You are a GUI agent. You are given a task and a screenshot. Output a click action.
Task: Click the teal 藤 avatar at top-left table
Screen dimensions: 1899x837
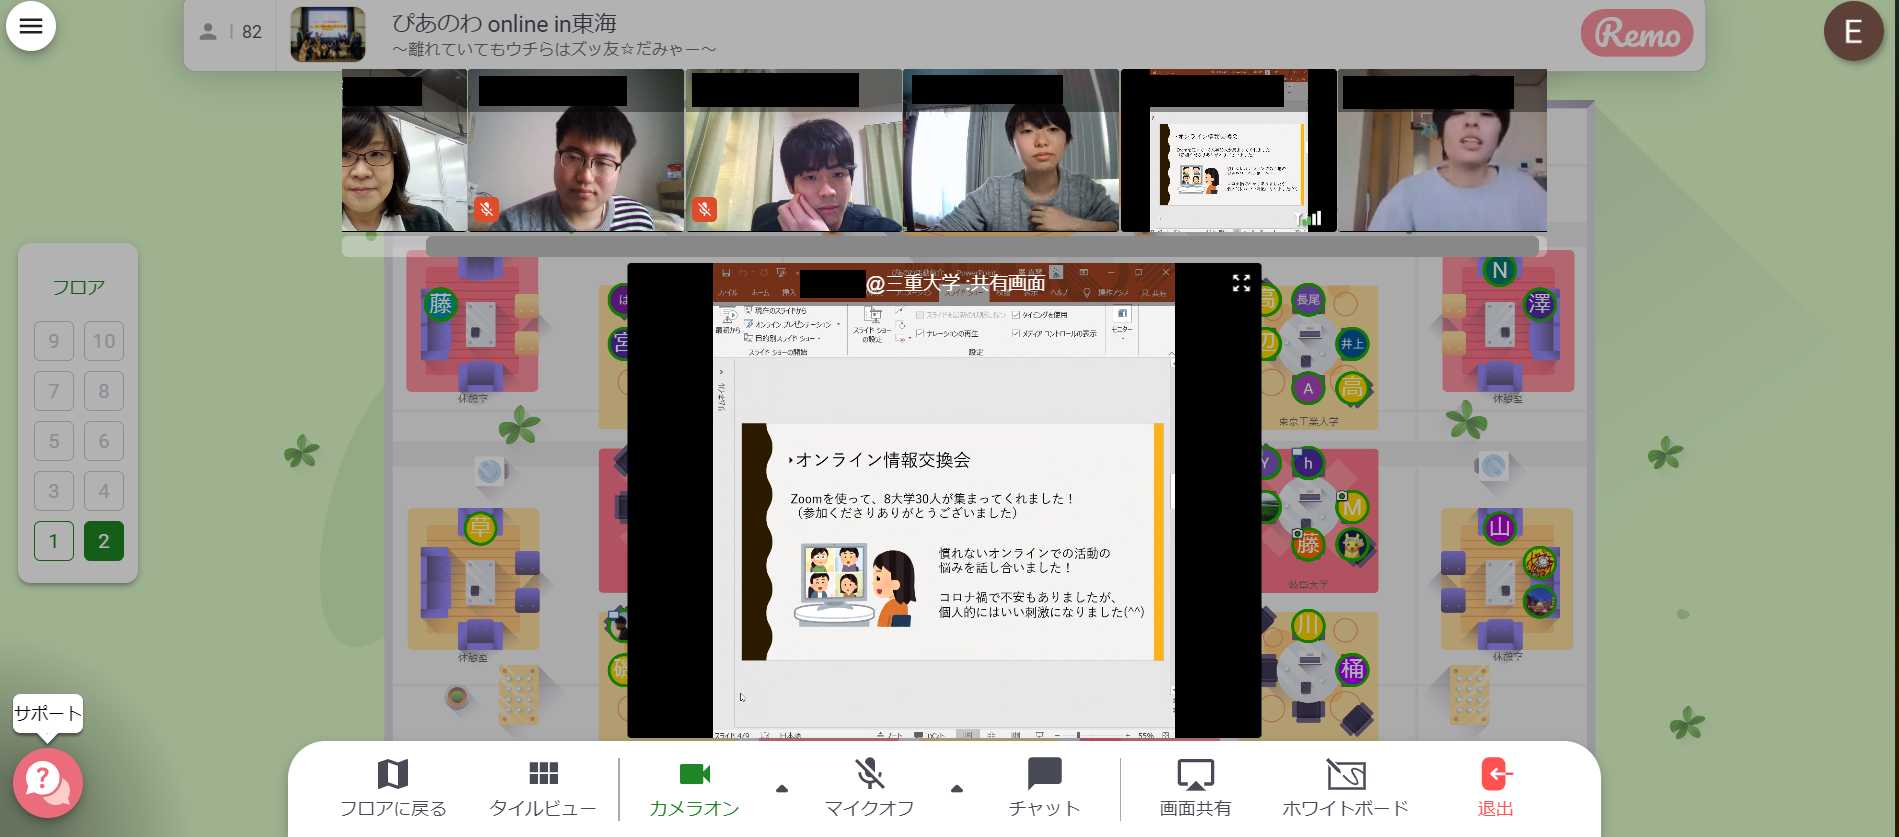click(441, 304)
